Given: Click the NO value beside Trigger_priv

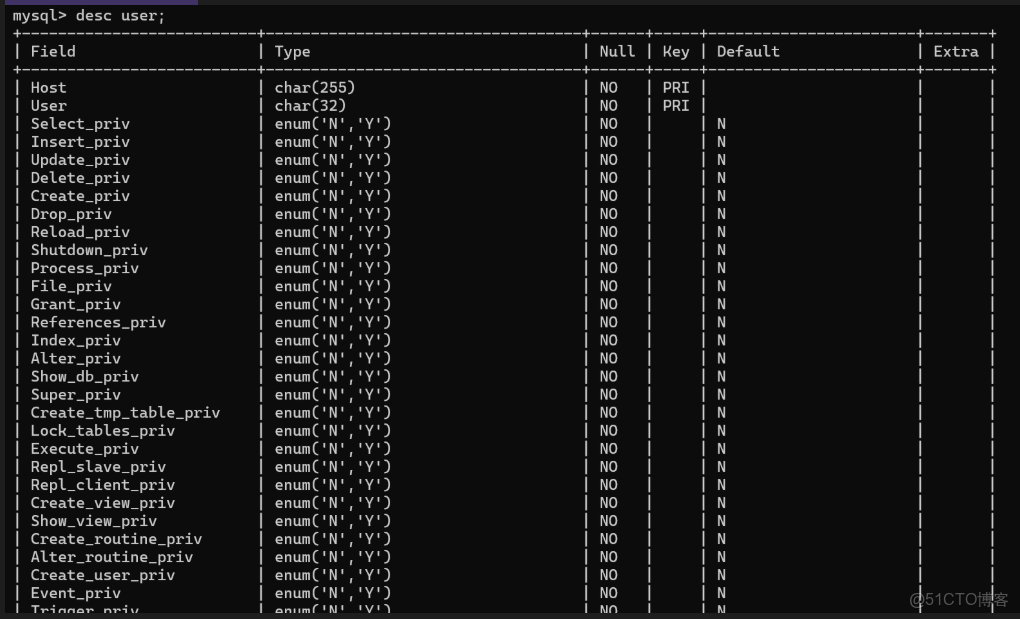Looking at the screenshot, I should pyautogui.click(x=608, y=611).
